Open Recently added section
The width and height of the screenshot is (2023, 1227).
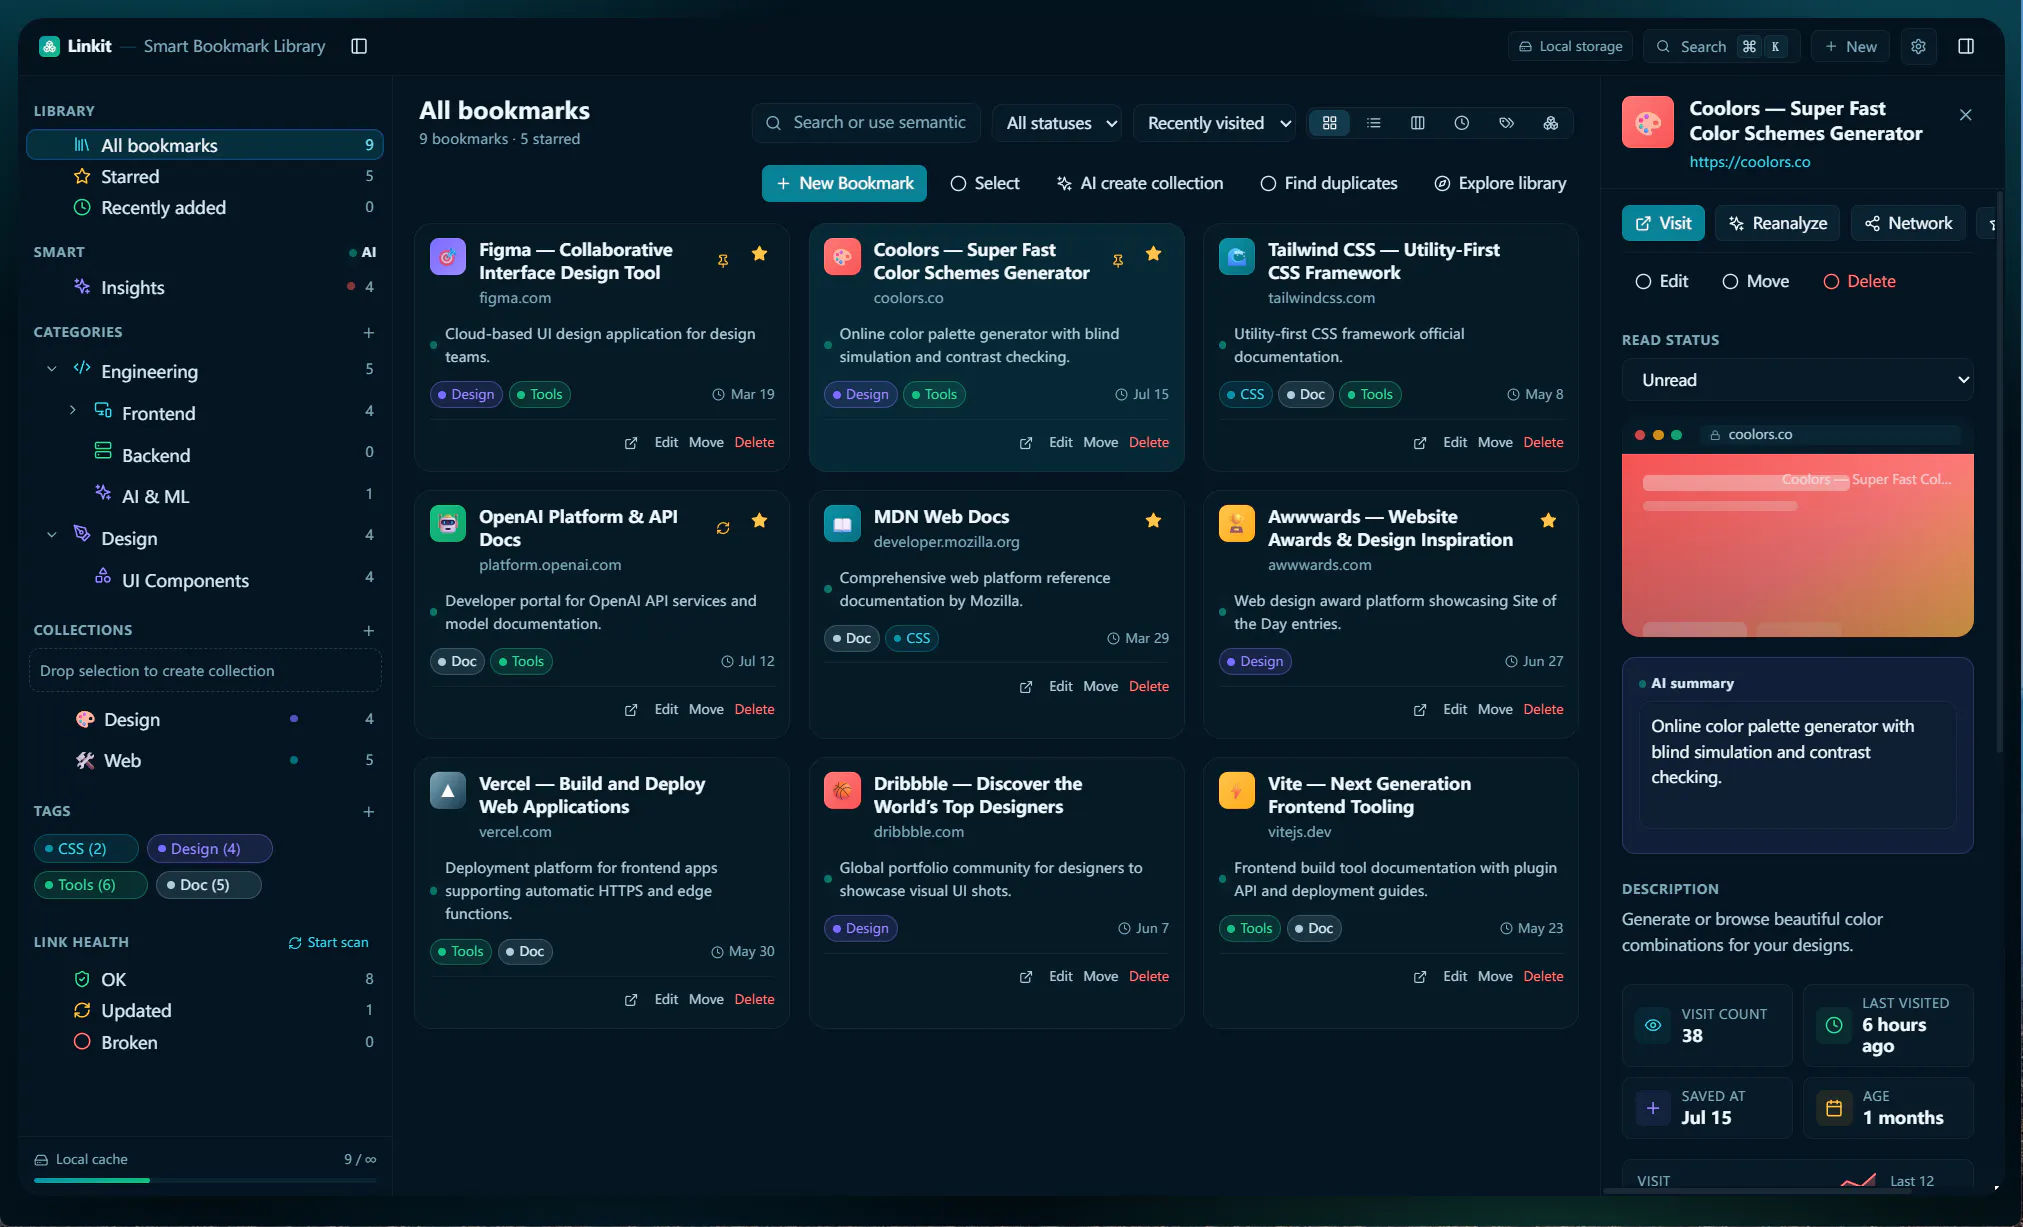(x=205, y=207)
